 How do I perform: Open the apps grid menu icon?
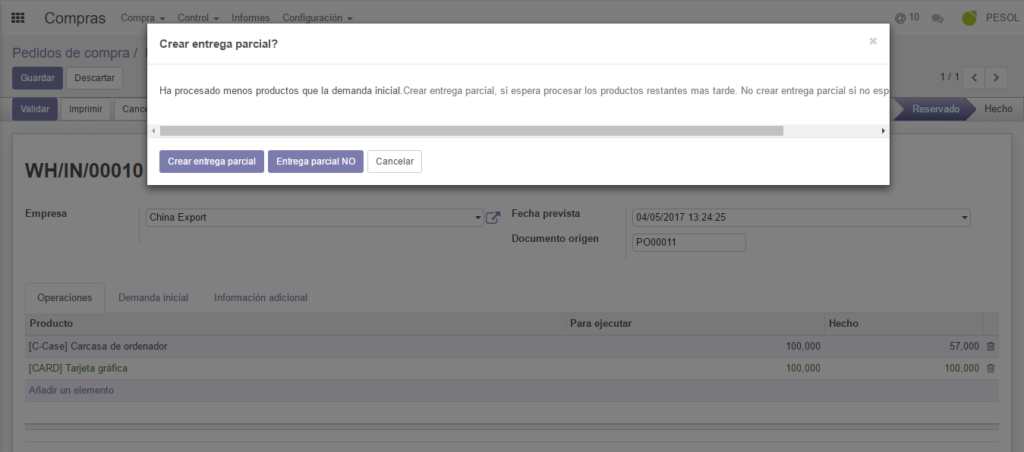click(18, 18)
